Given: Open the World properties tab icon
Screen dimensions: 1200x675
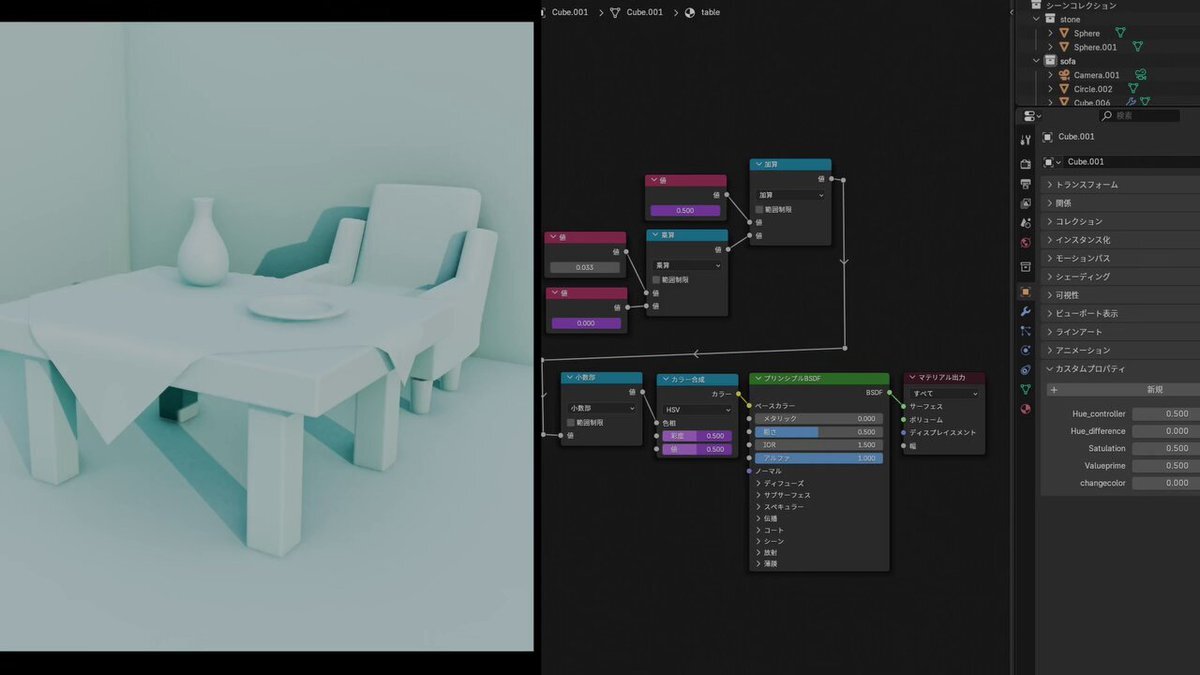Looking at the screenshot, I should pyautogui.click(x=1025, y=243).
